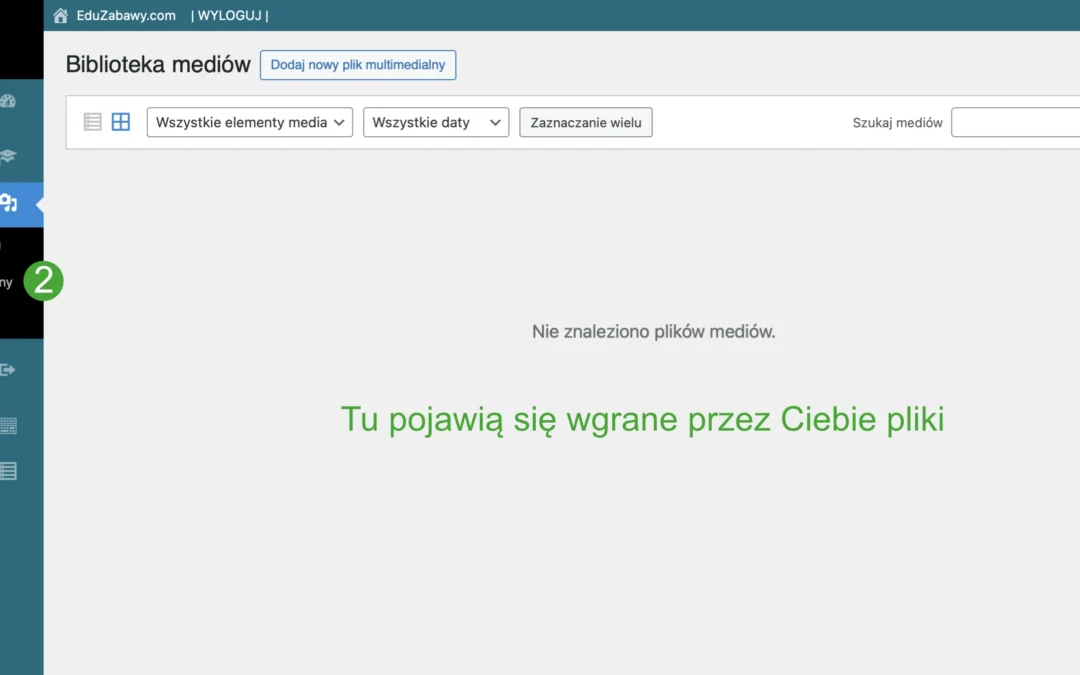Expand the media type dropdown via its chevron

[339, 122]
